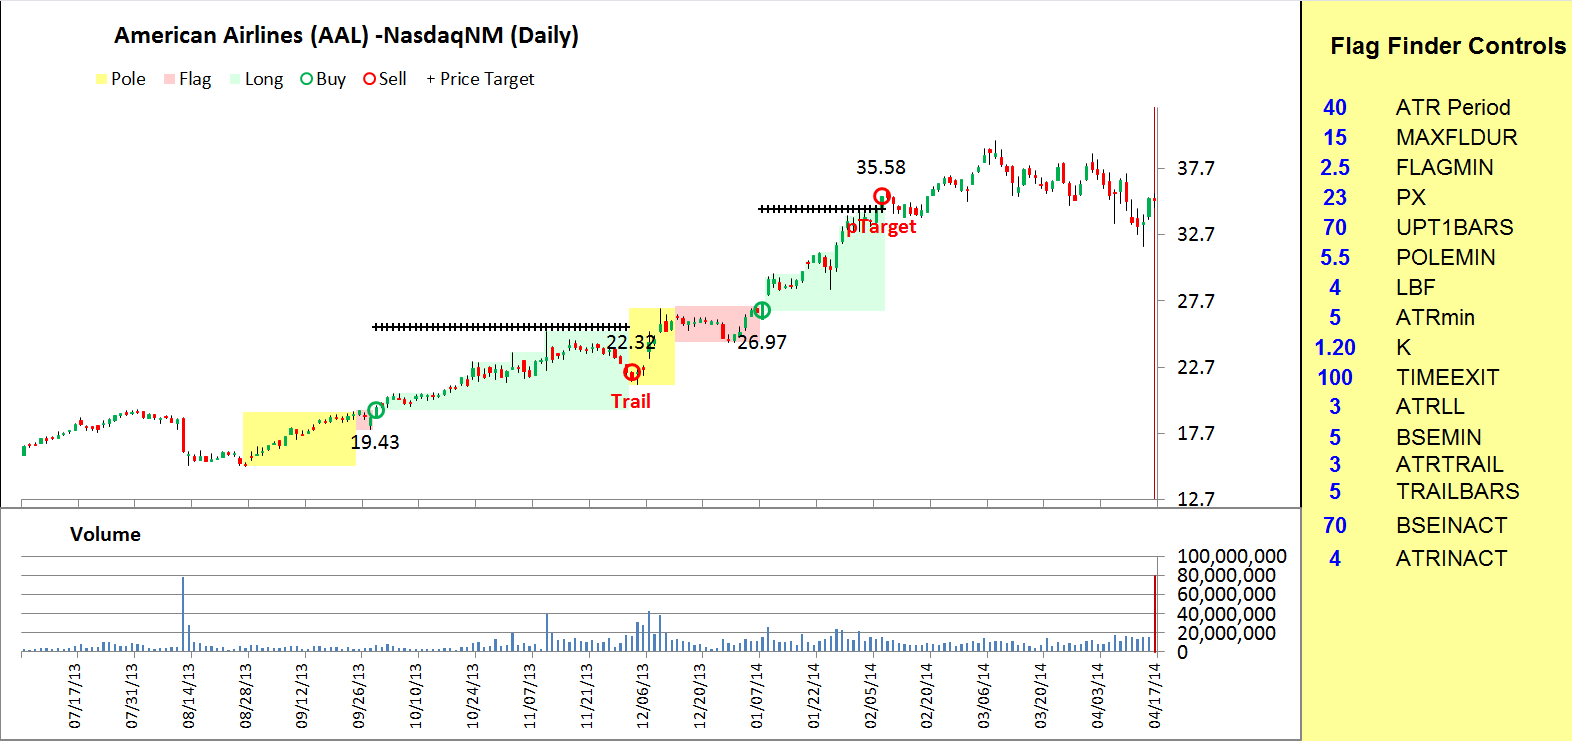
Task: Click the POLEMIN label
Action: pos(1446,257)
